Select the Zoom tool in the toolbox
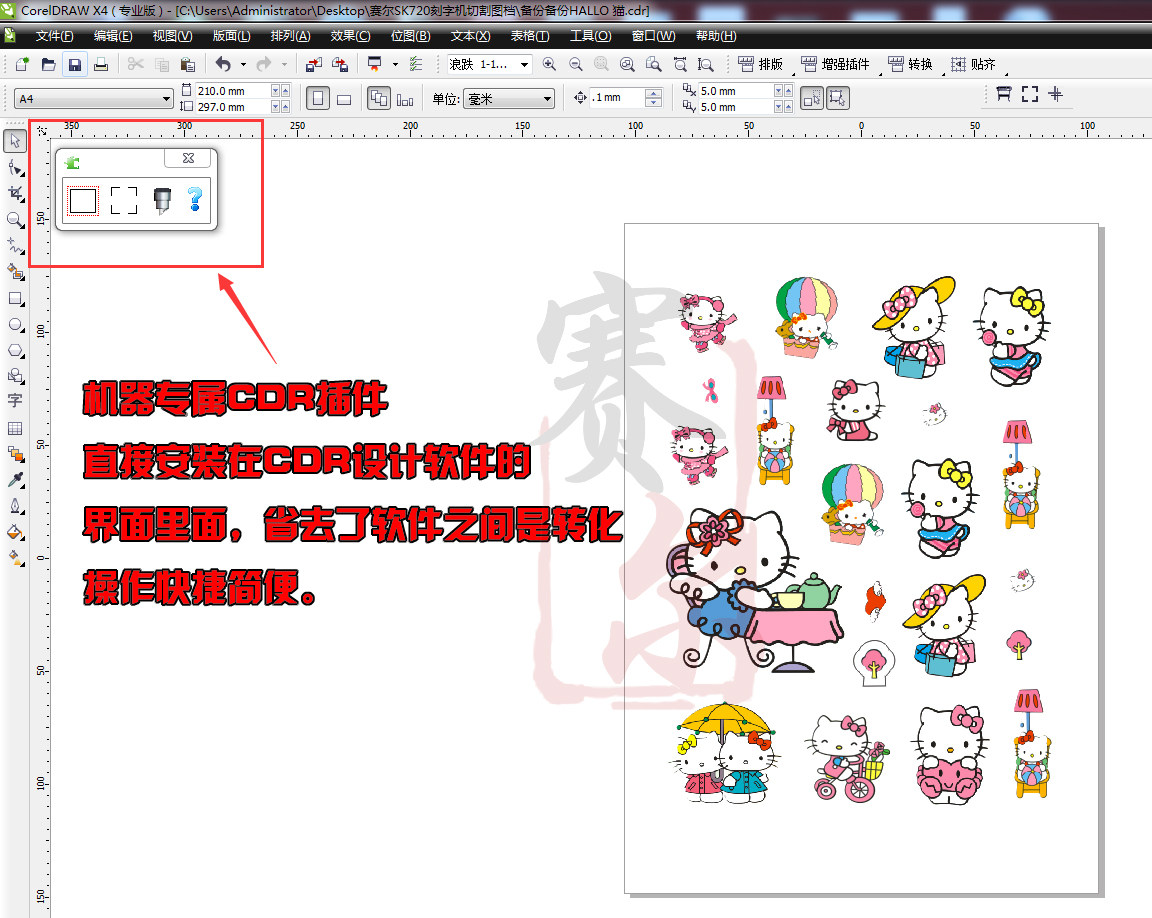The height and width of the screenshot is (918, 1152). [15, 220]
